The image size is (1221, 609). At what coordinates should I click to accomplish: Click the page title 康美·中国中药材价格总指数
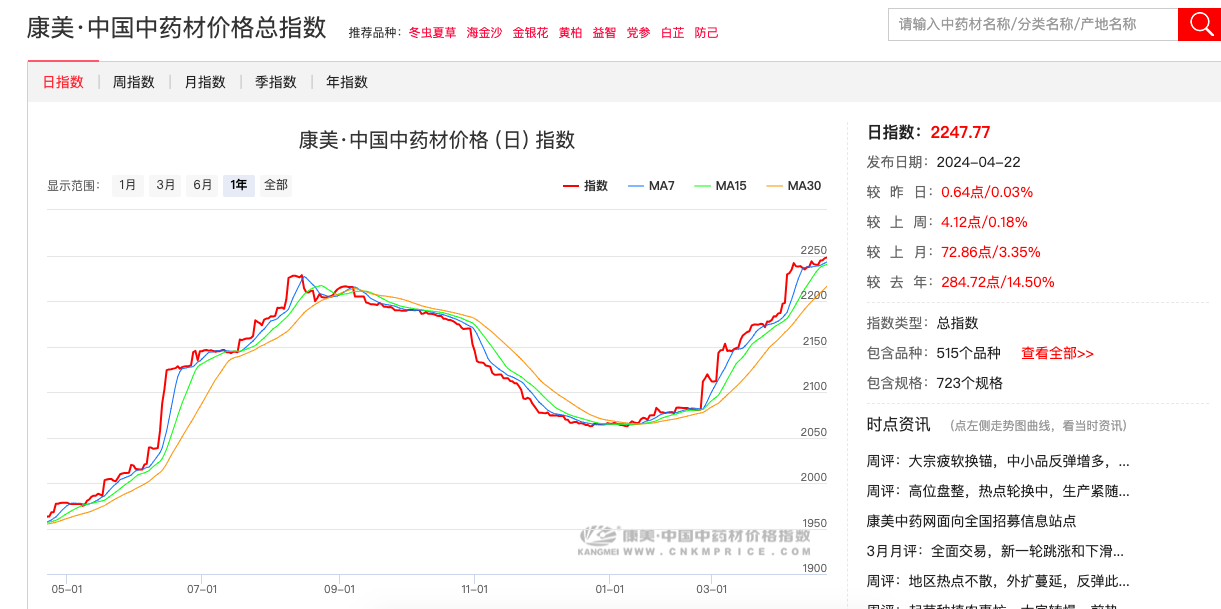click(176, 28)
